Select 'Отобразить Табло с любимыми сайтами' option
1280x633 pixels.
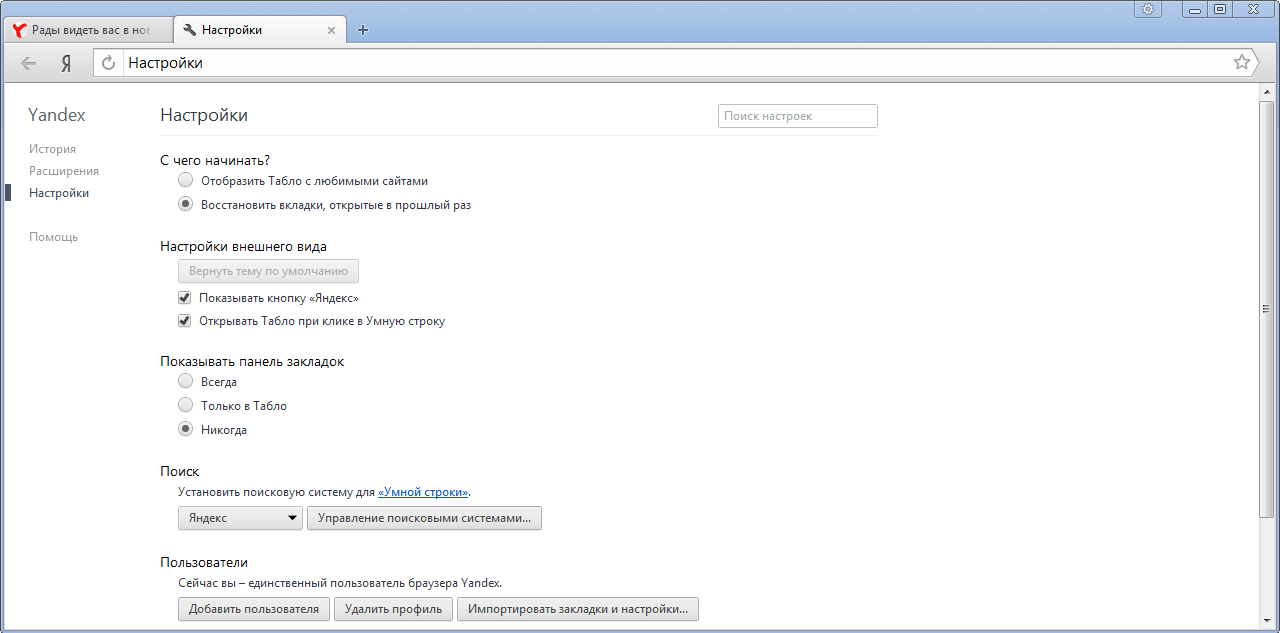tap(185, 181)
